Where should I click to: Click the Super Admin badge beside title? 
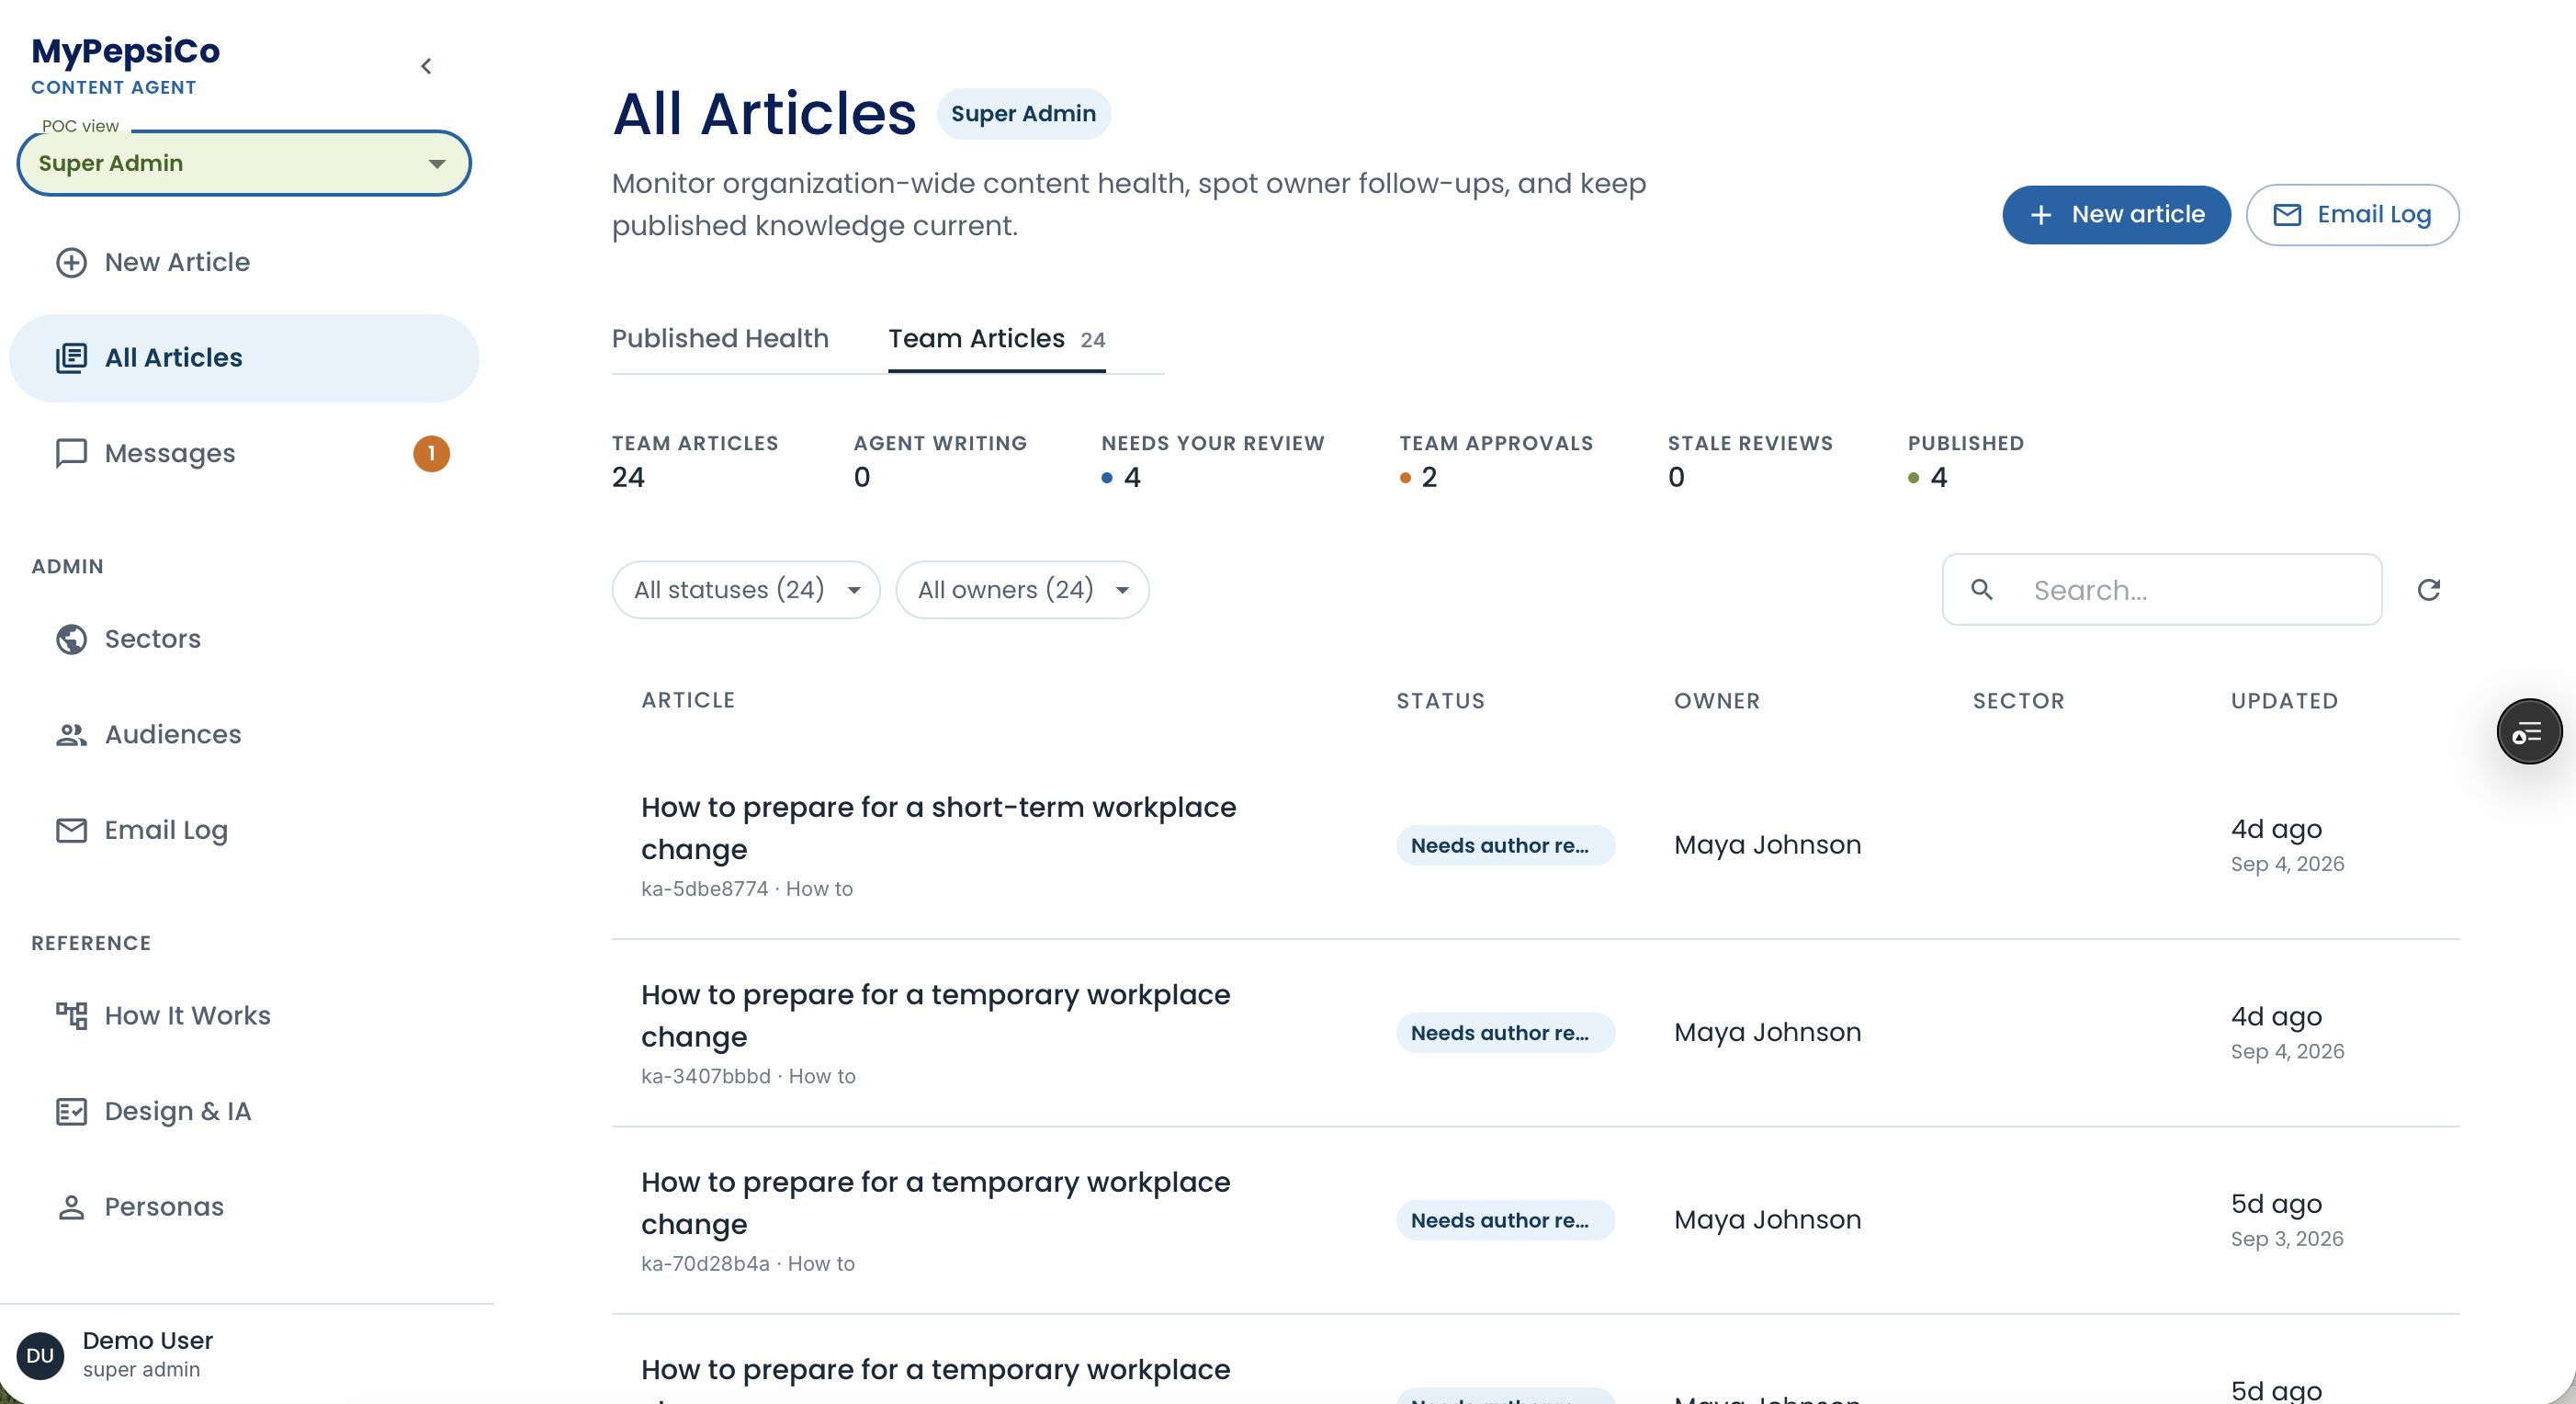1023,114
